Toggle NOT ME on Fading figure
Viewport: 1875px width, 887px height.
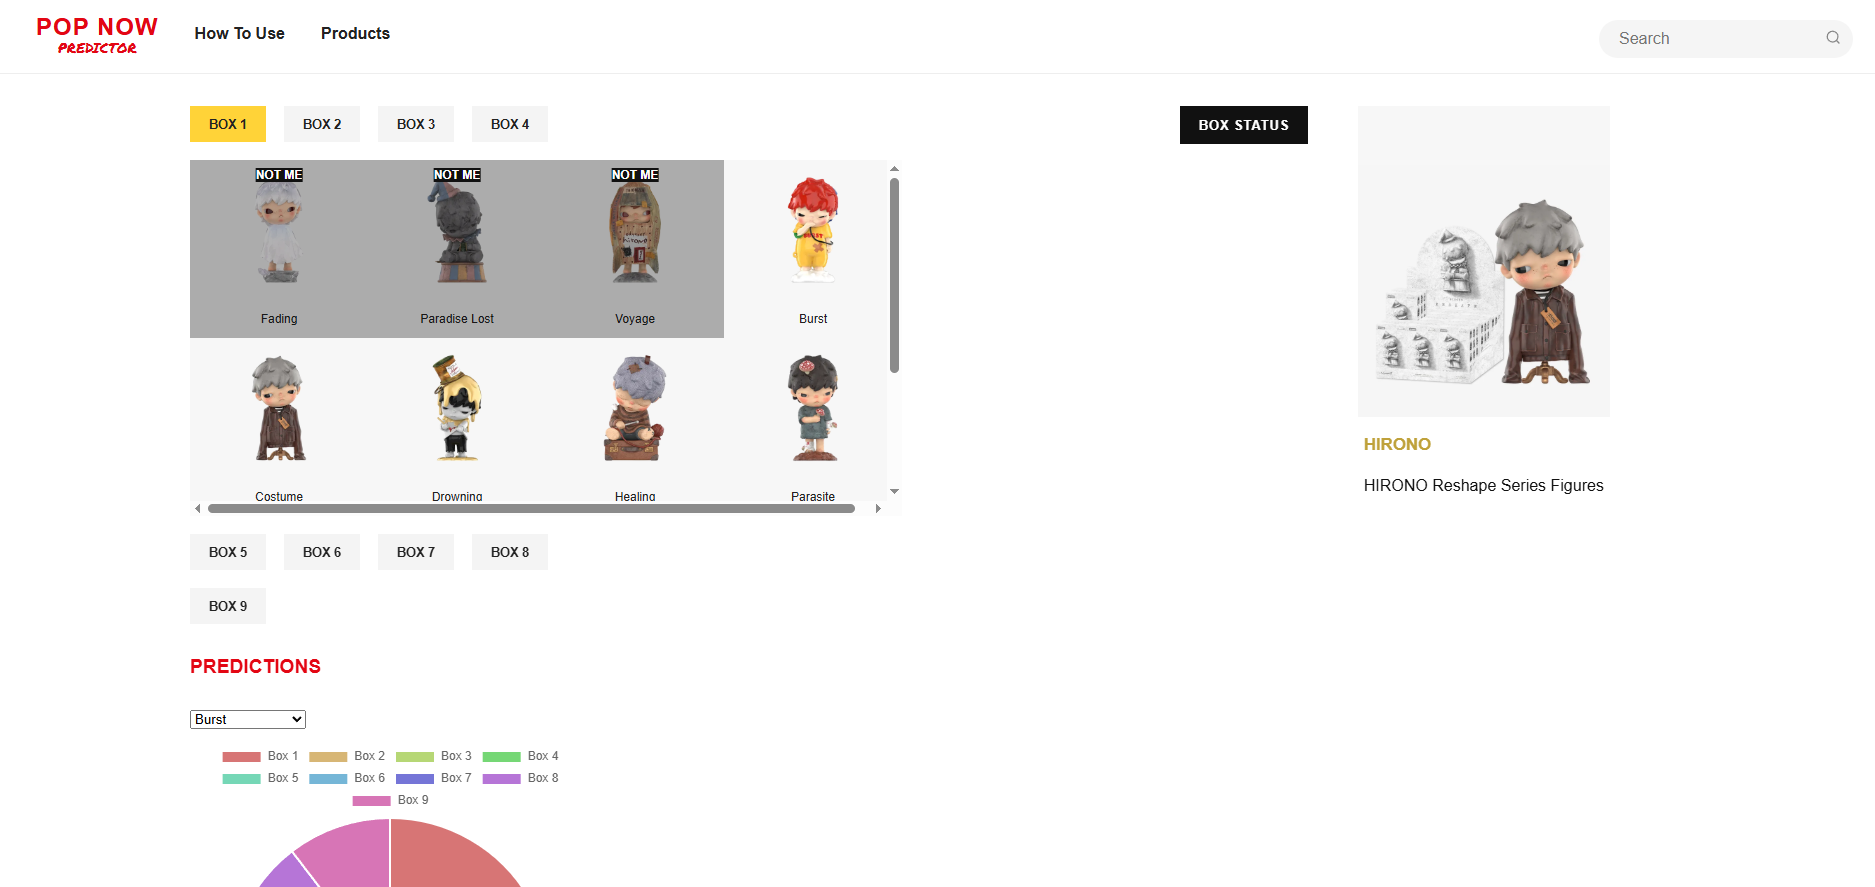coord(279,175)
